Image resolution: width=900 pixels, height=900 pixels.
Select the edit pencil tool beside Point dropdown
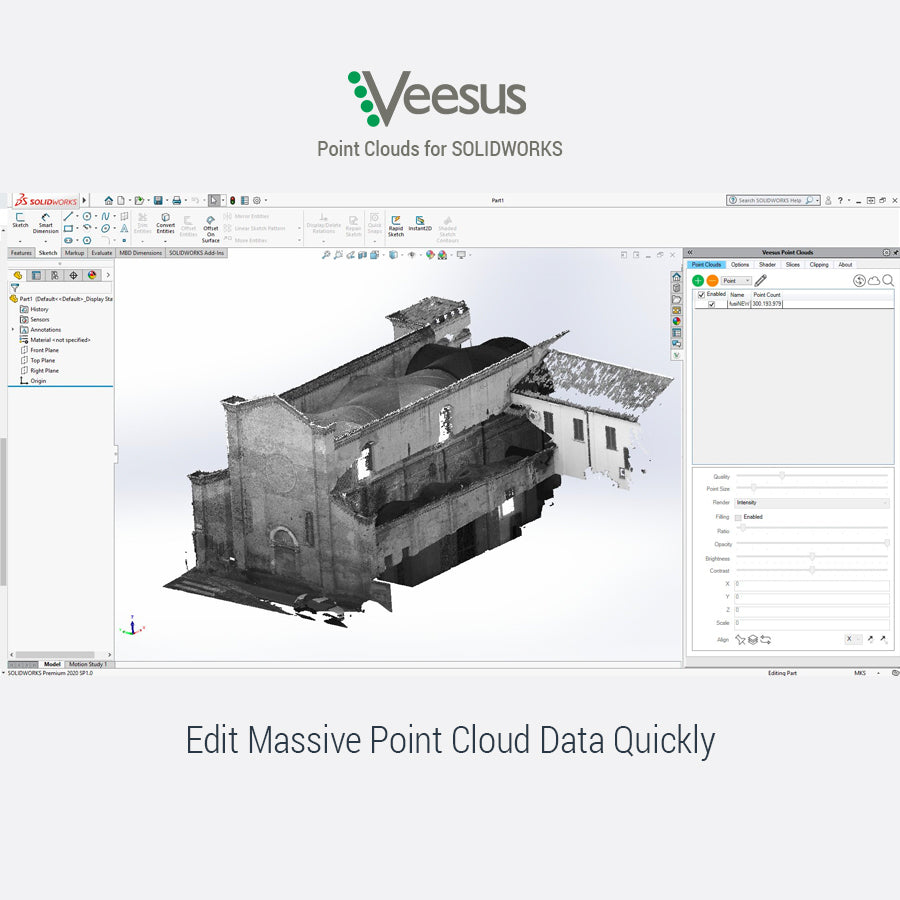[x=760, y=280]
